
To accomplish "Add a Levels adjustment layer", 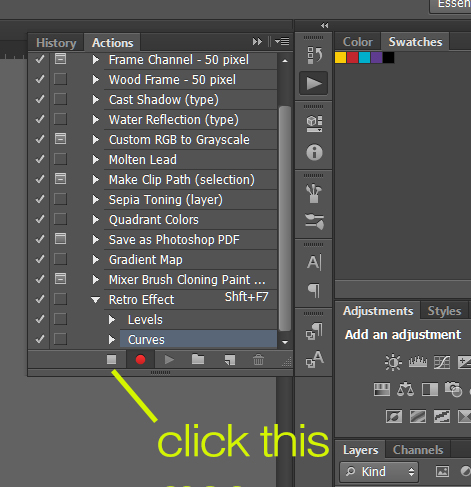I will (x=418, y=362).
